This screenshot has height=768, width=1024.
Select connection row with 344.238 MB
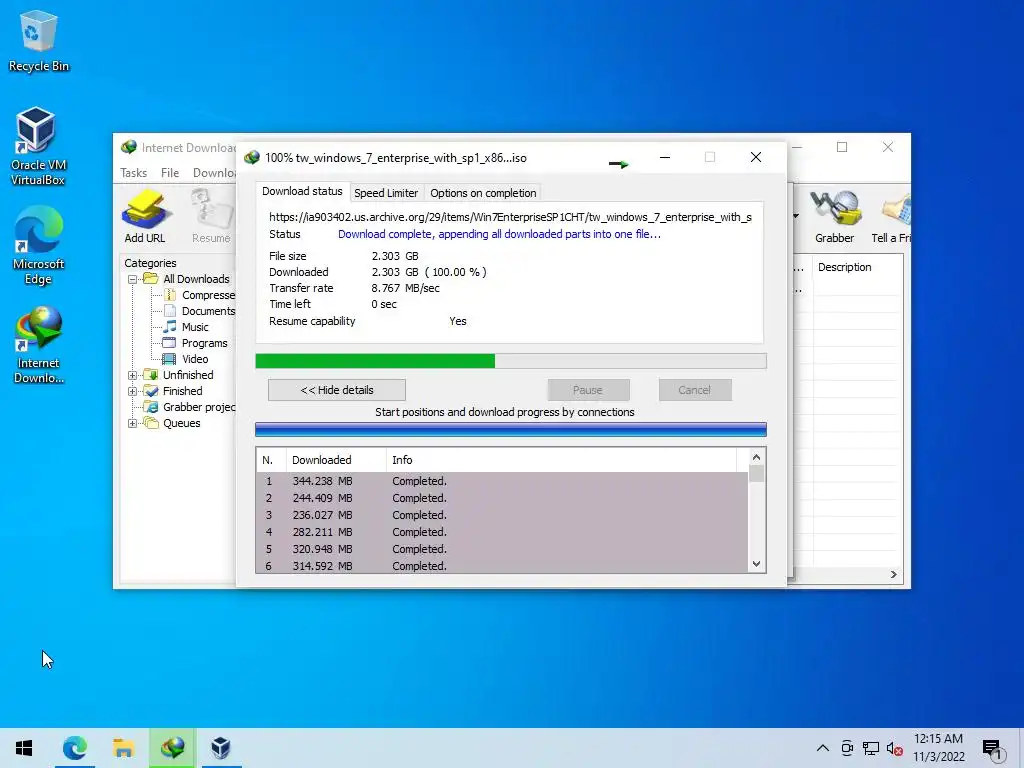click(502, 481)
